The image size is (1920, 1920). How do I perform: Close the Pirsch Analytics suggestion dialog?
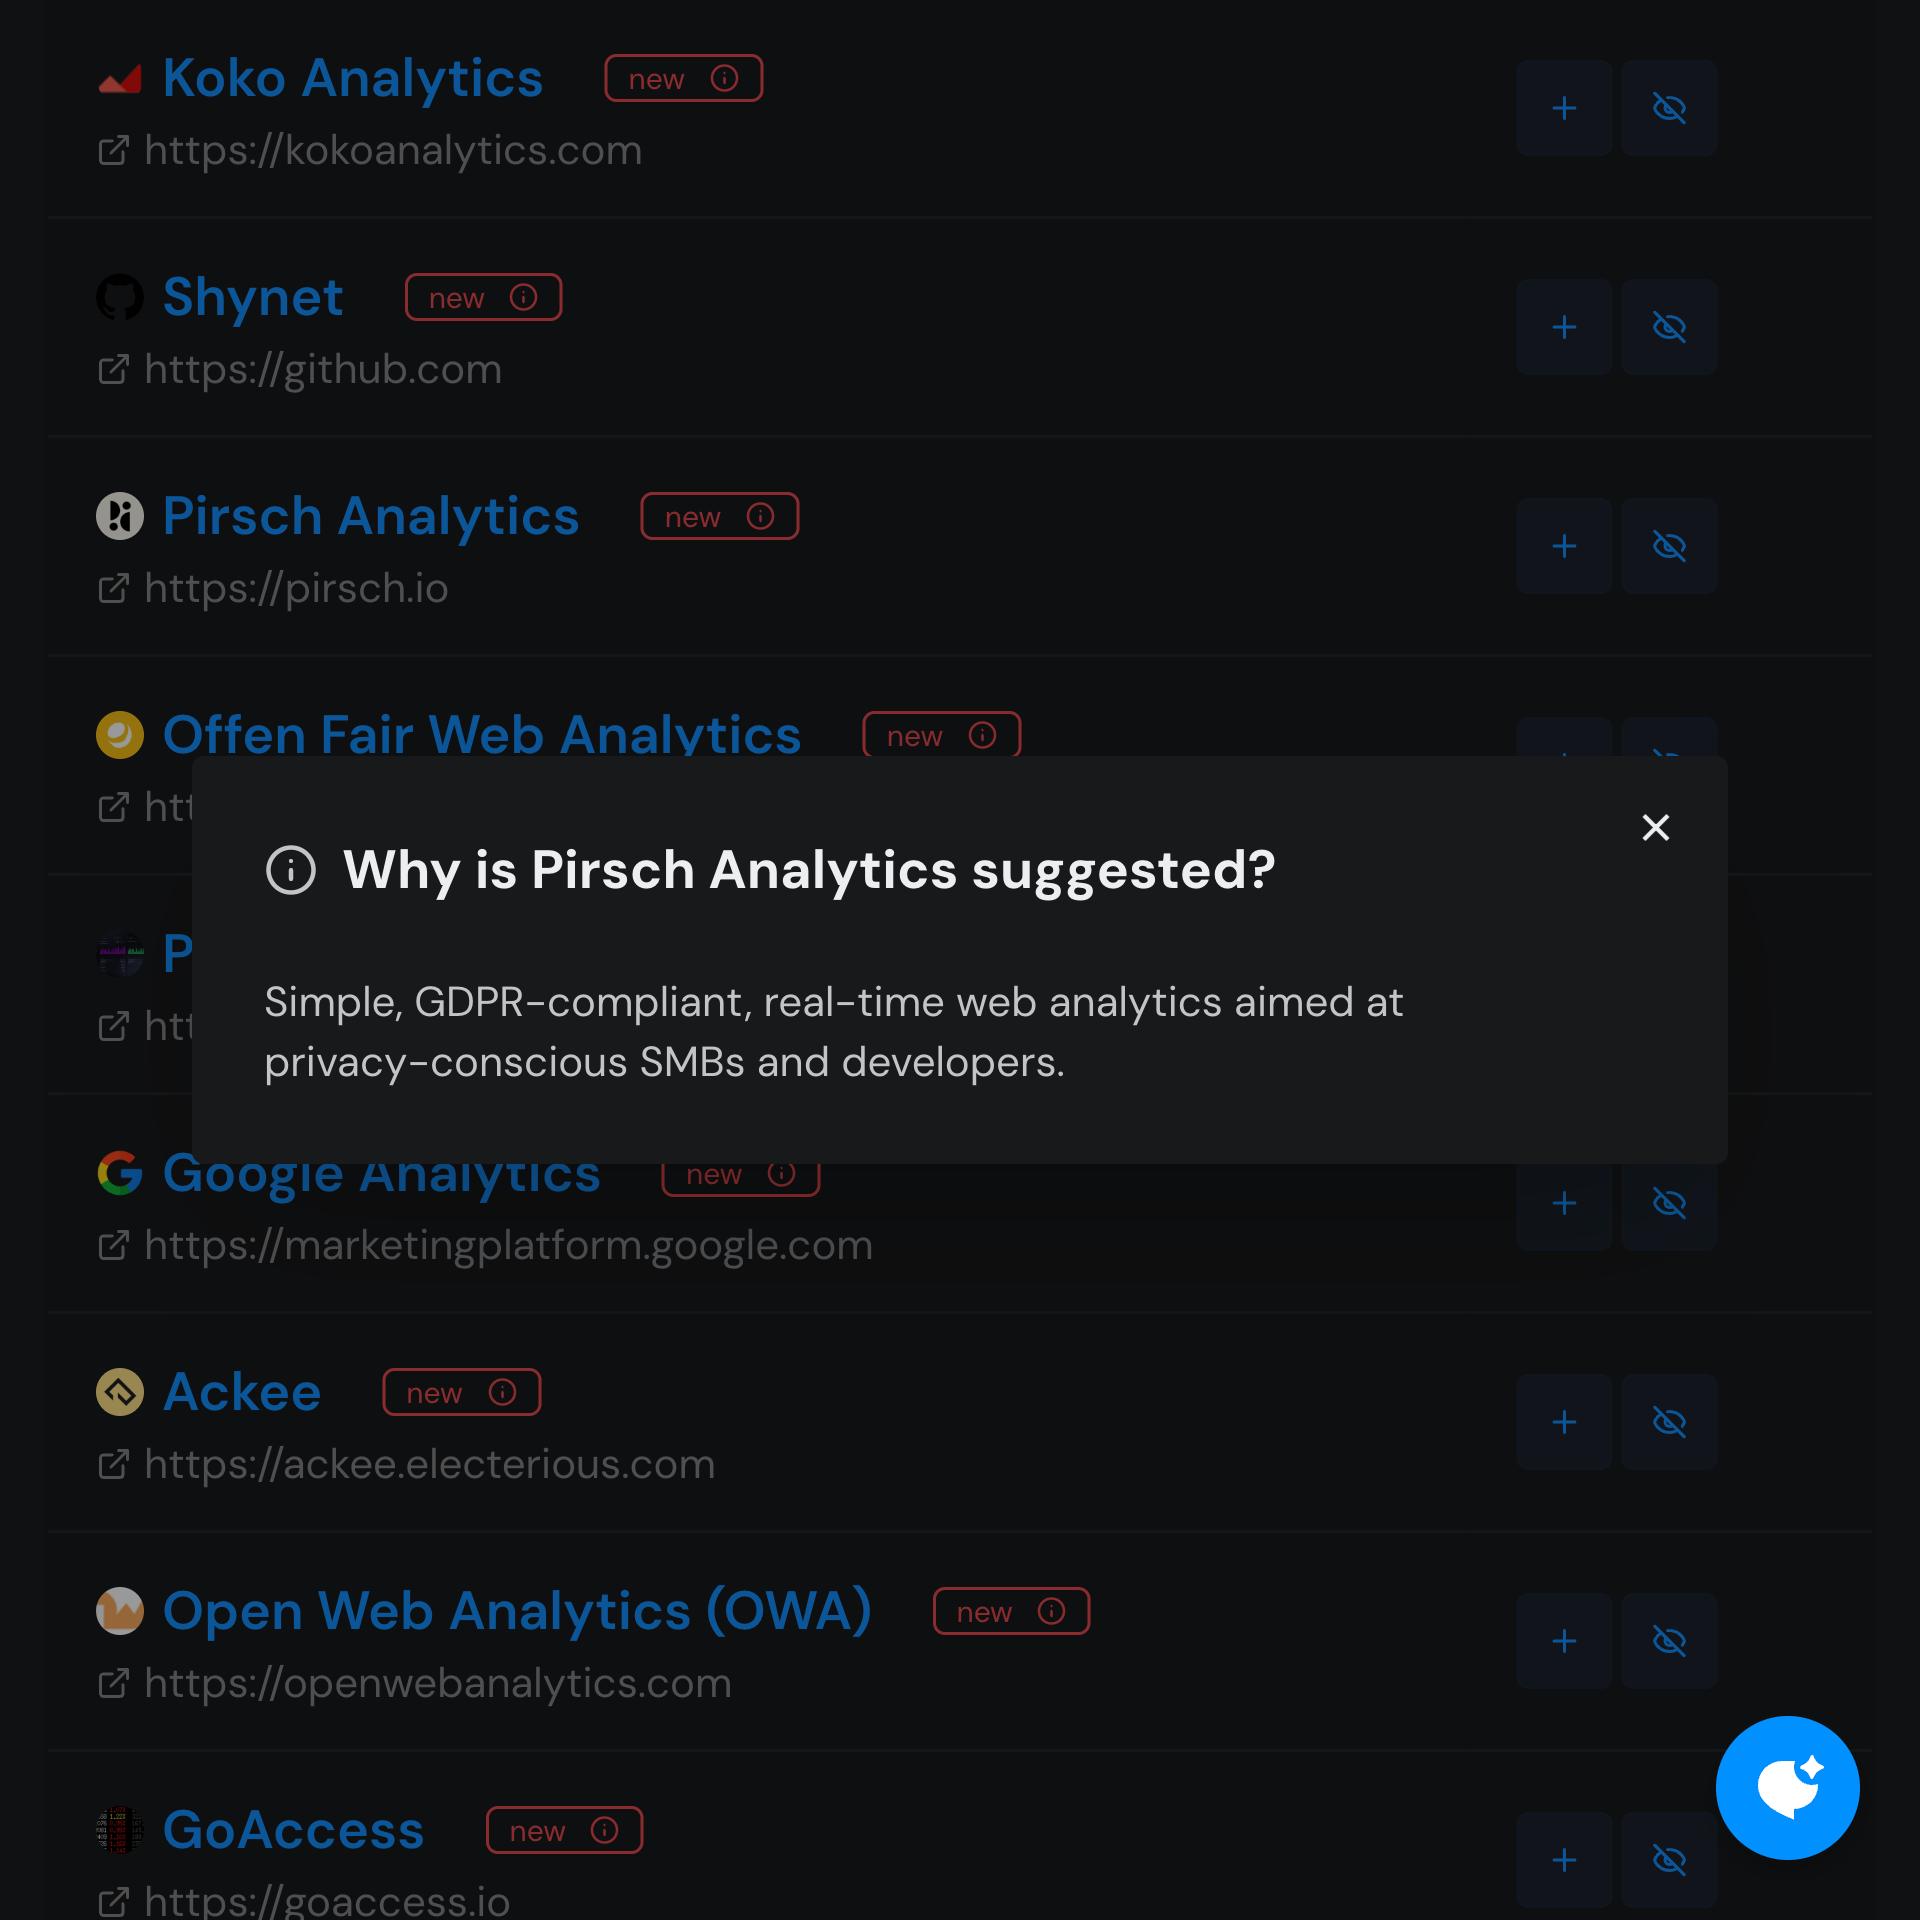tap(1655, 827)
